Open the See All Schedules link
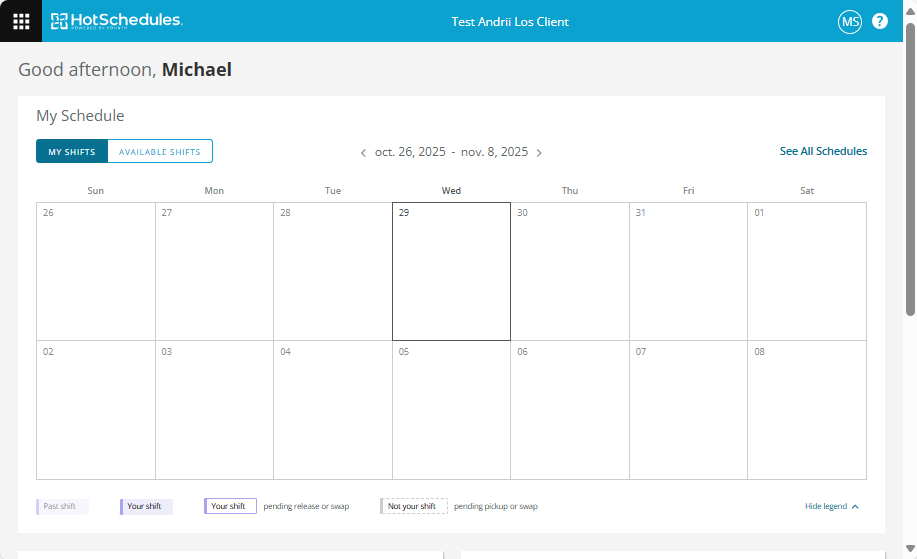Image resolution: width=917 pixels, height=559 pixels. point(823,152)
